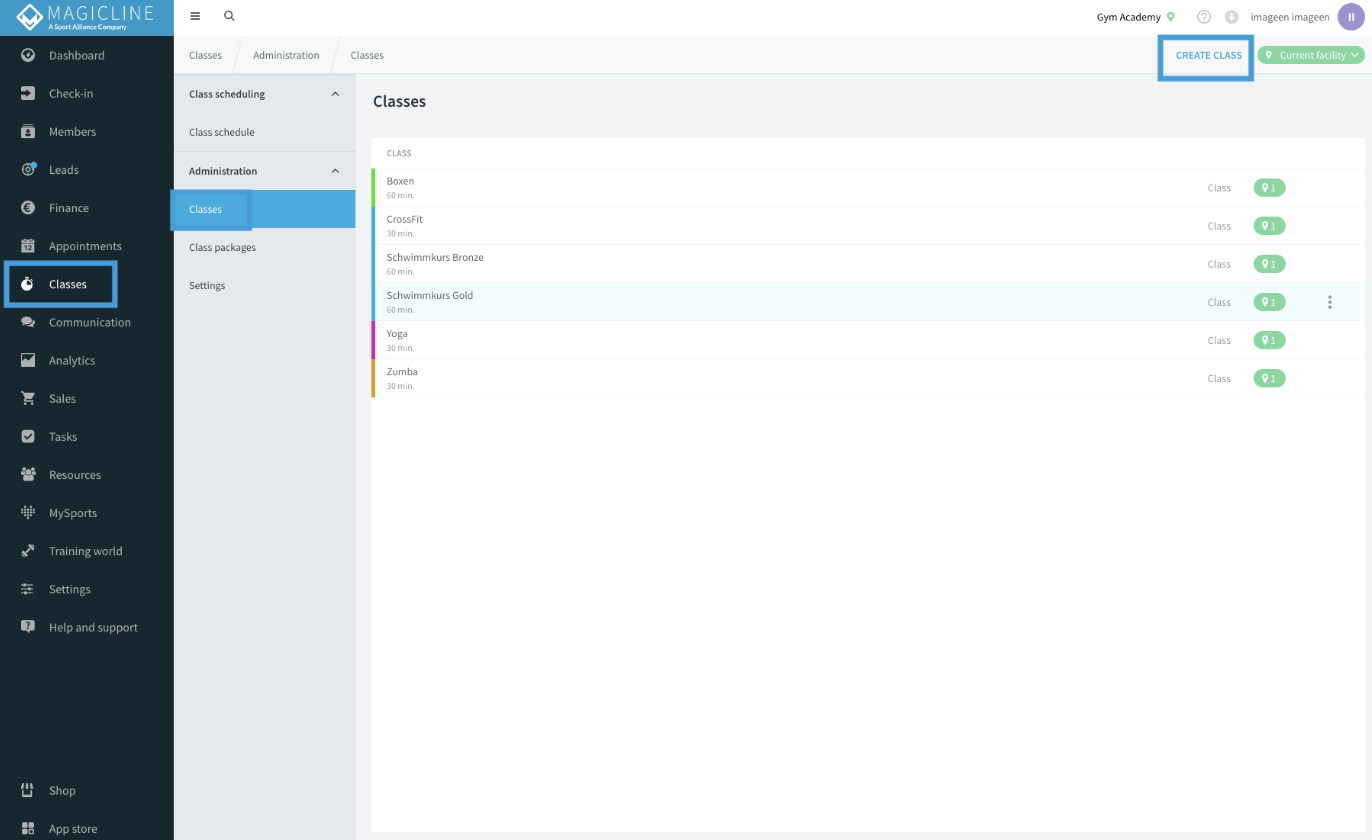Open the help question mark icon
The height and width of the screenshot is (840, 1372).
[x=1204, y=17]
